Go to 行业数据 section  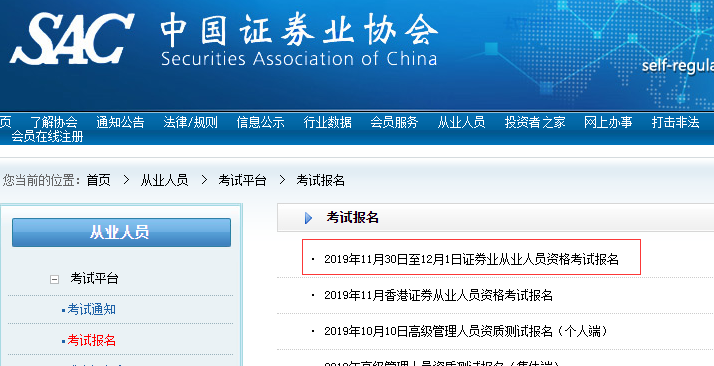(327, 122)
